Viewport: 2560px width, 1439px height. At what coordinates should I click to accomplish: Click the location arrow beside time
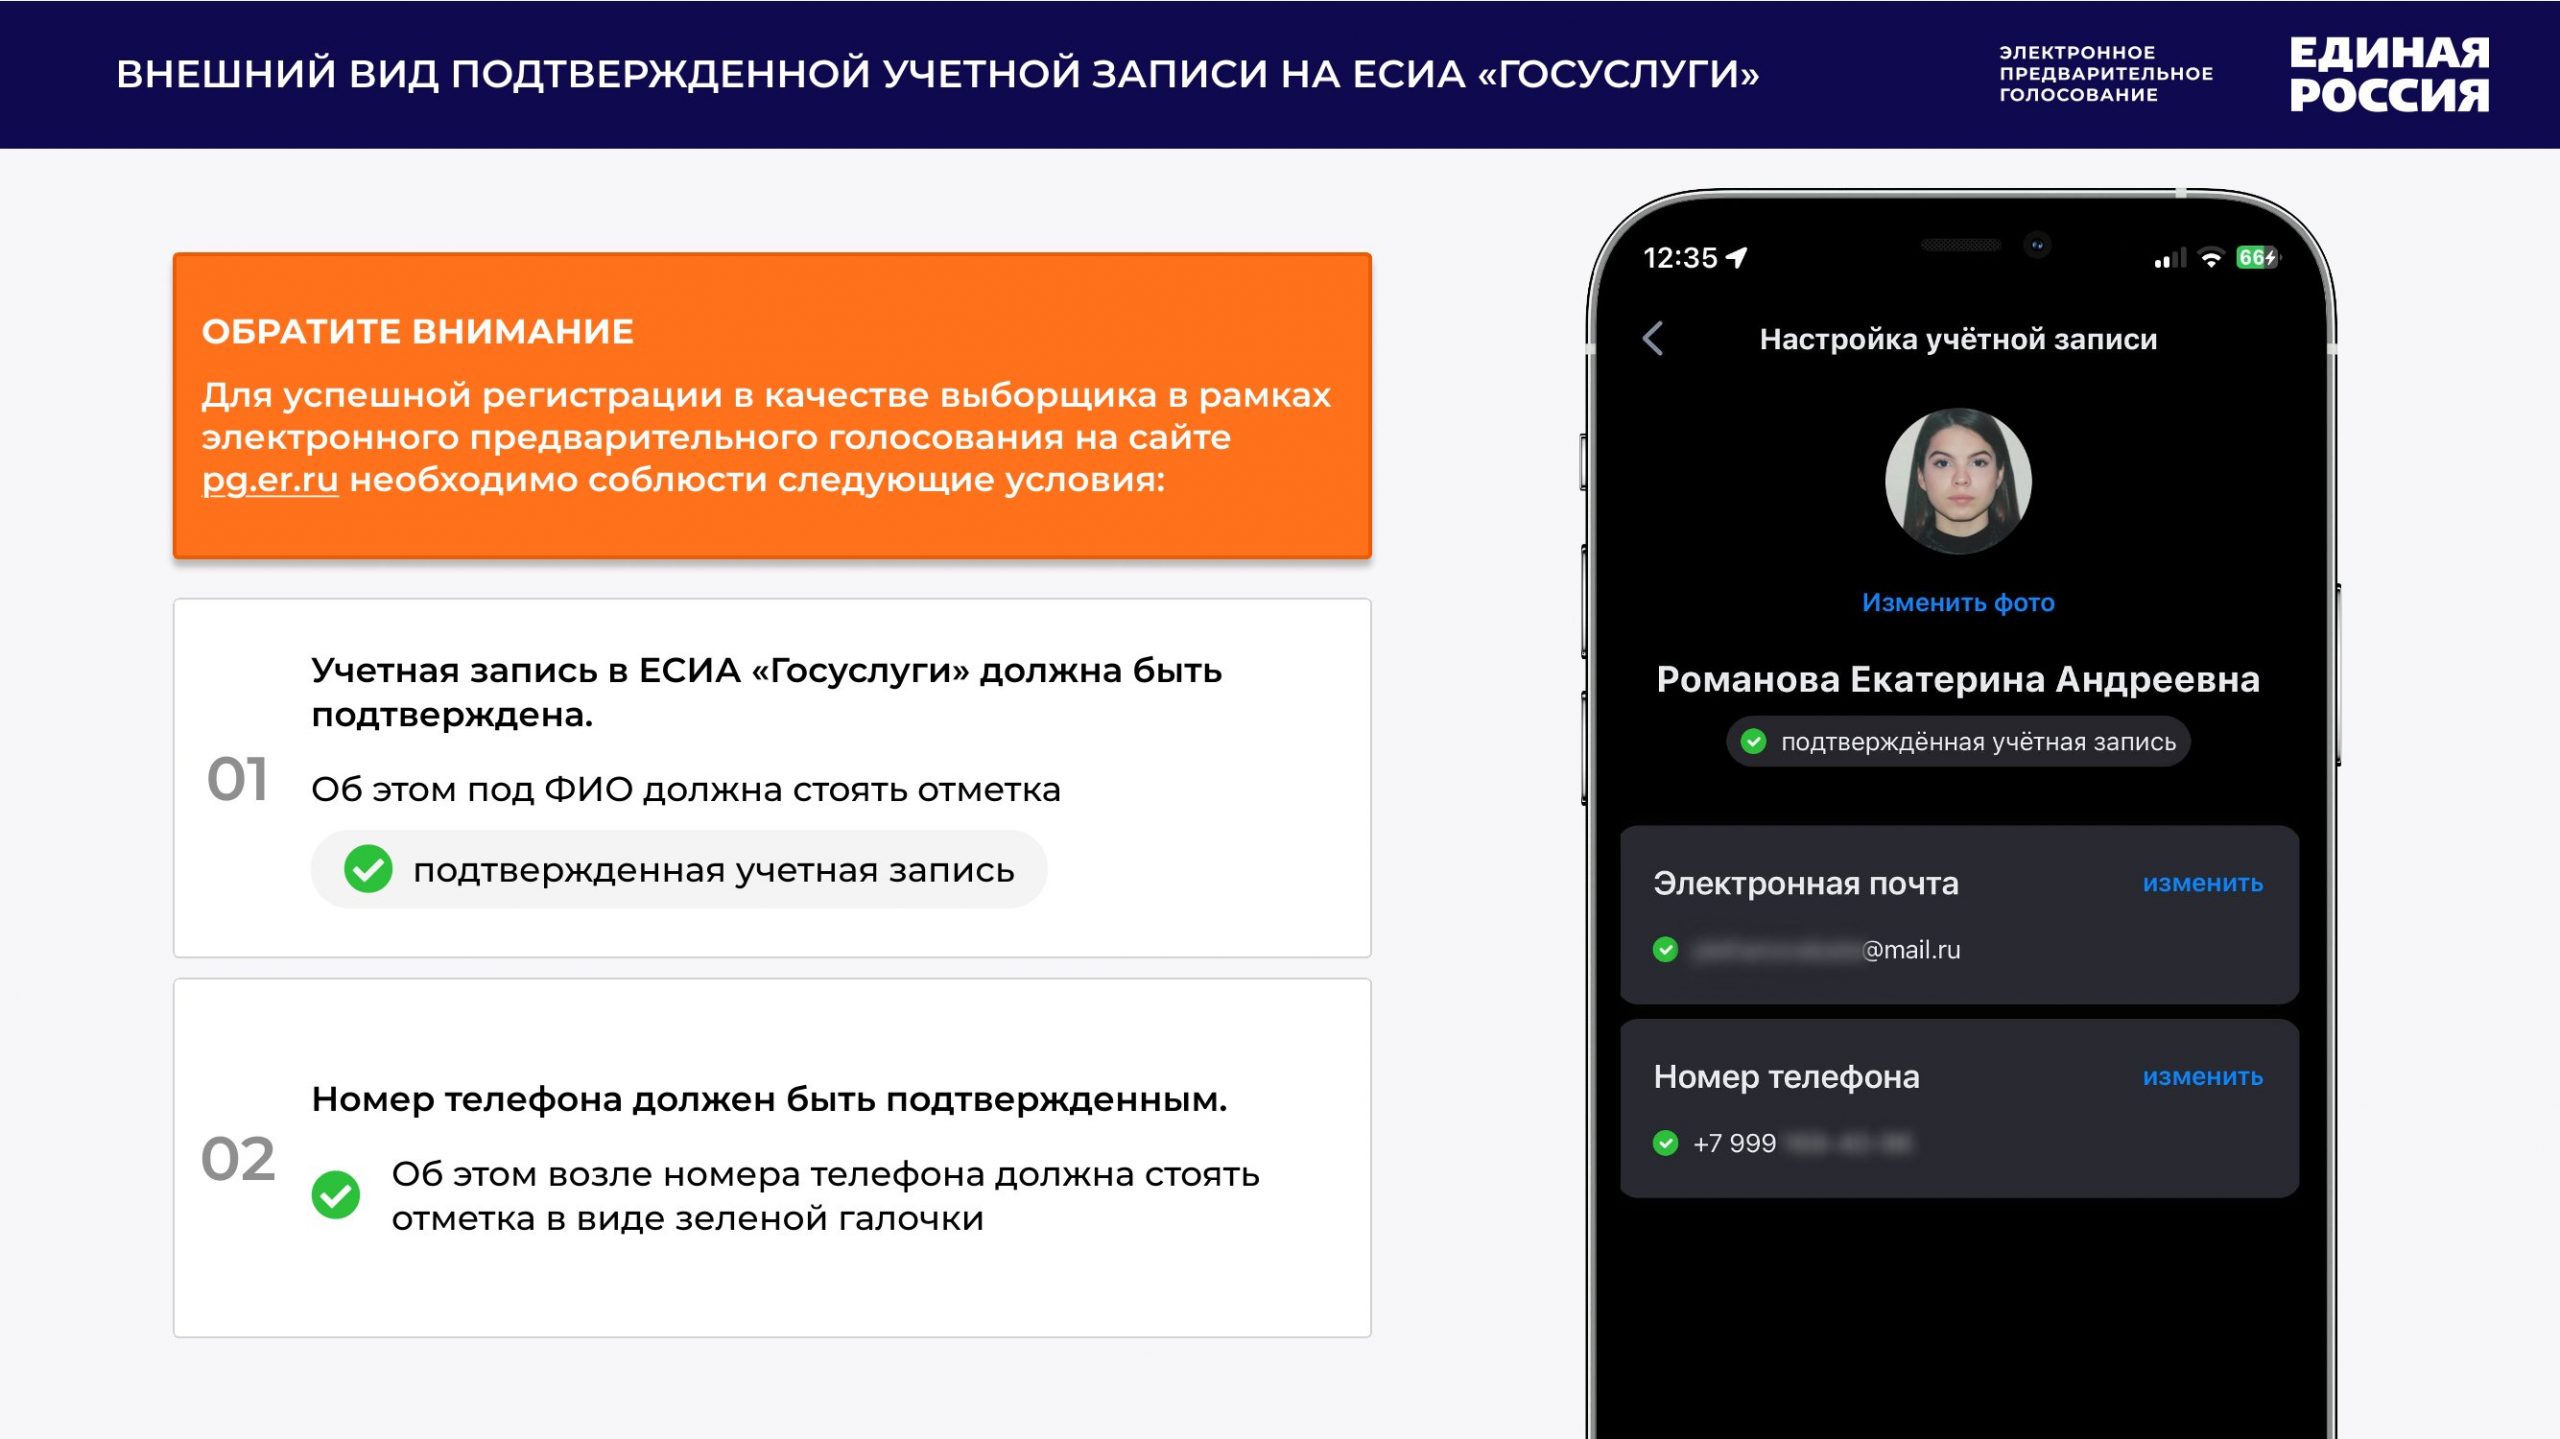tap(1737, 258)
